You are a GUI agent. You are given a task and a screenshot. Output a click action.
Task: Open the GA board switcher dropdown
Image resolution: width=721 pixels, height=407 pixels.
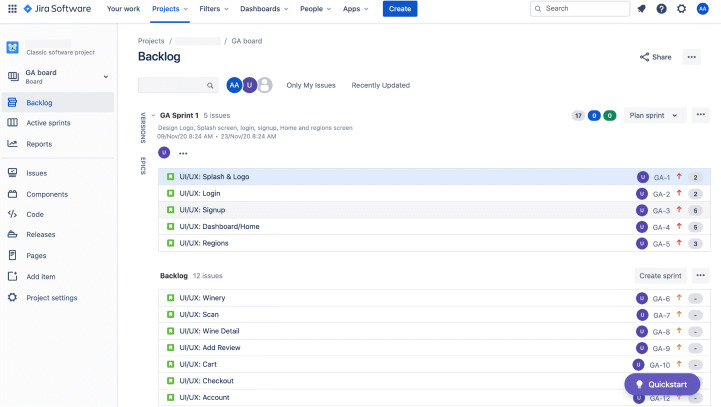pyautogui.click(x=106, y=77)
